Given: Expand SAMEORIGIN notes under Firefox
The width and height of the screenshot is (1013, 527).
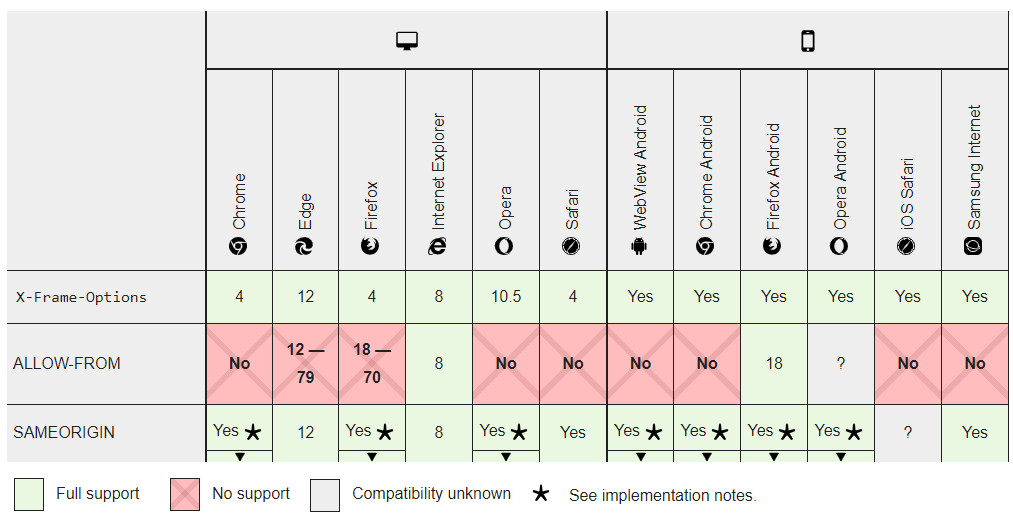Looking at the screenshot, I should coord(372,456).
